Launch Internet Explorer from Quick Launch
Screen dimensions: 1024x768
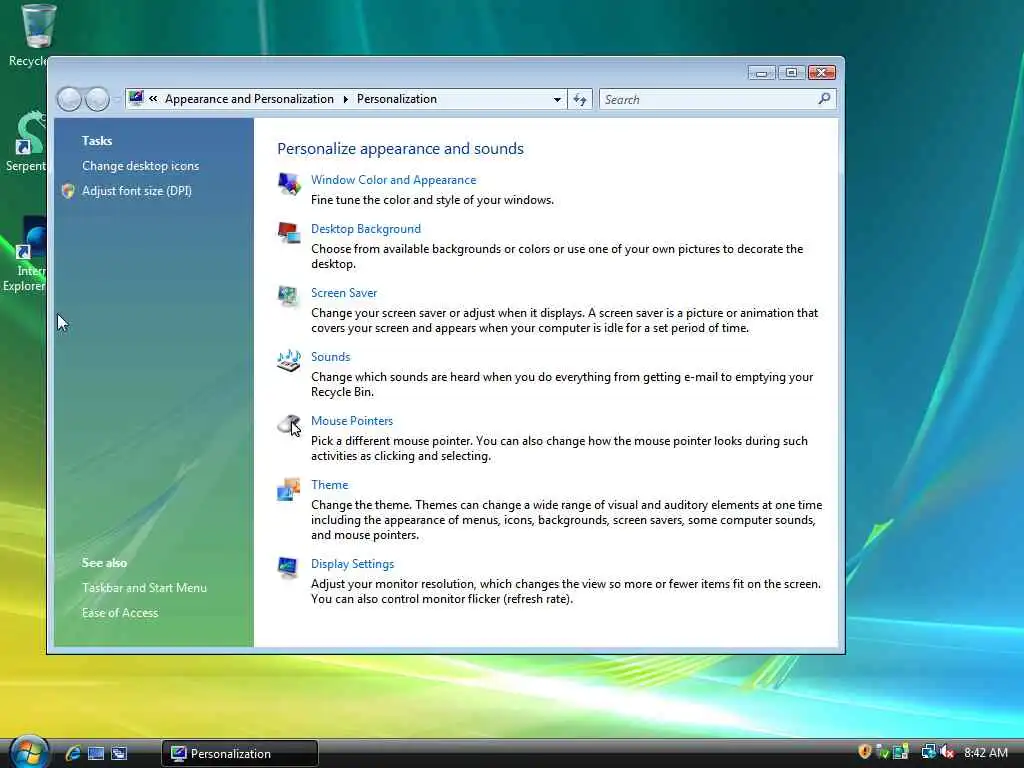tap(72, 753)
